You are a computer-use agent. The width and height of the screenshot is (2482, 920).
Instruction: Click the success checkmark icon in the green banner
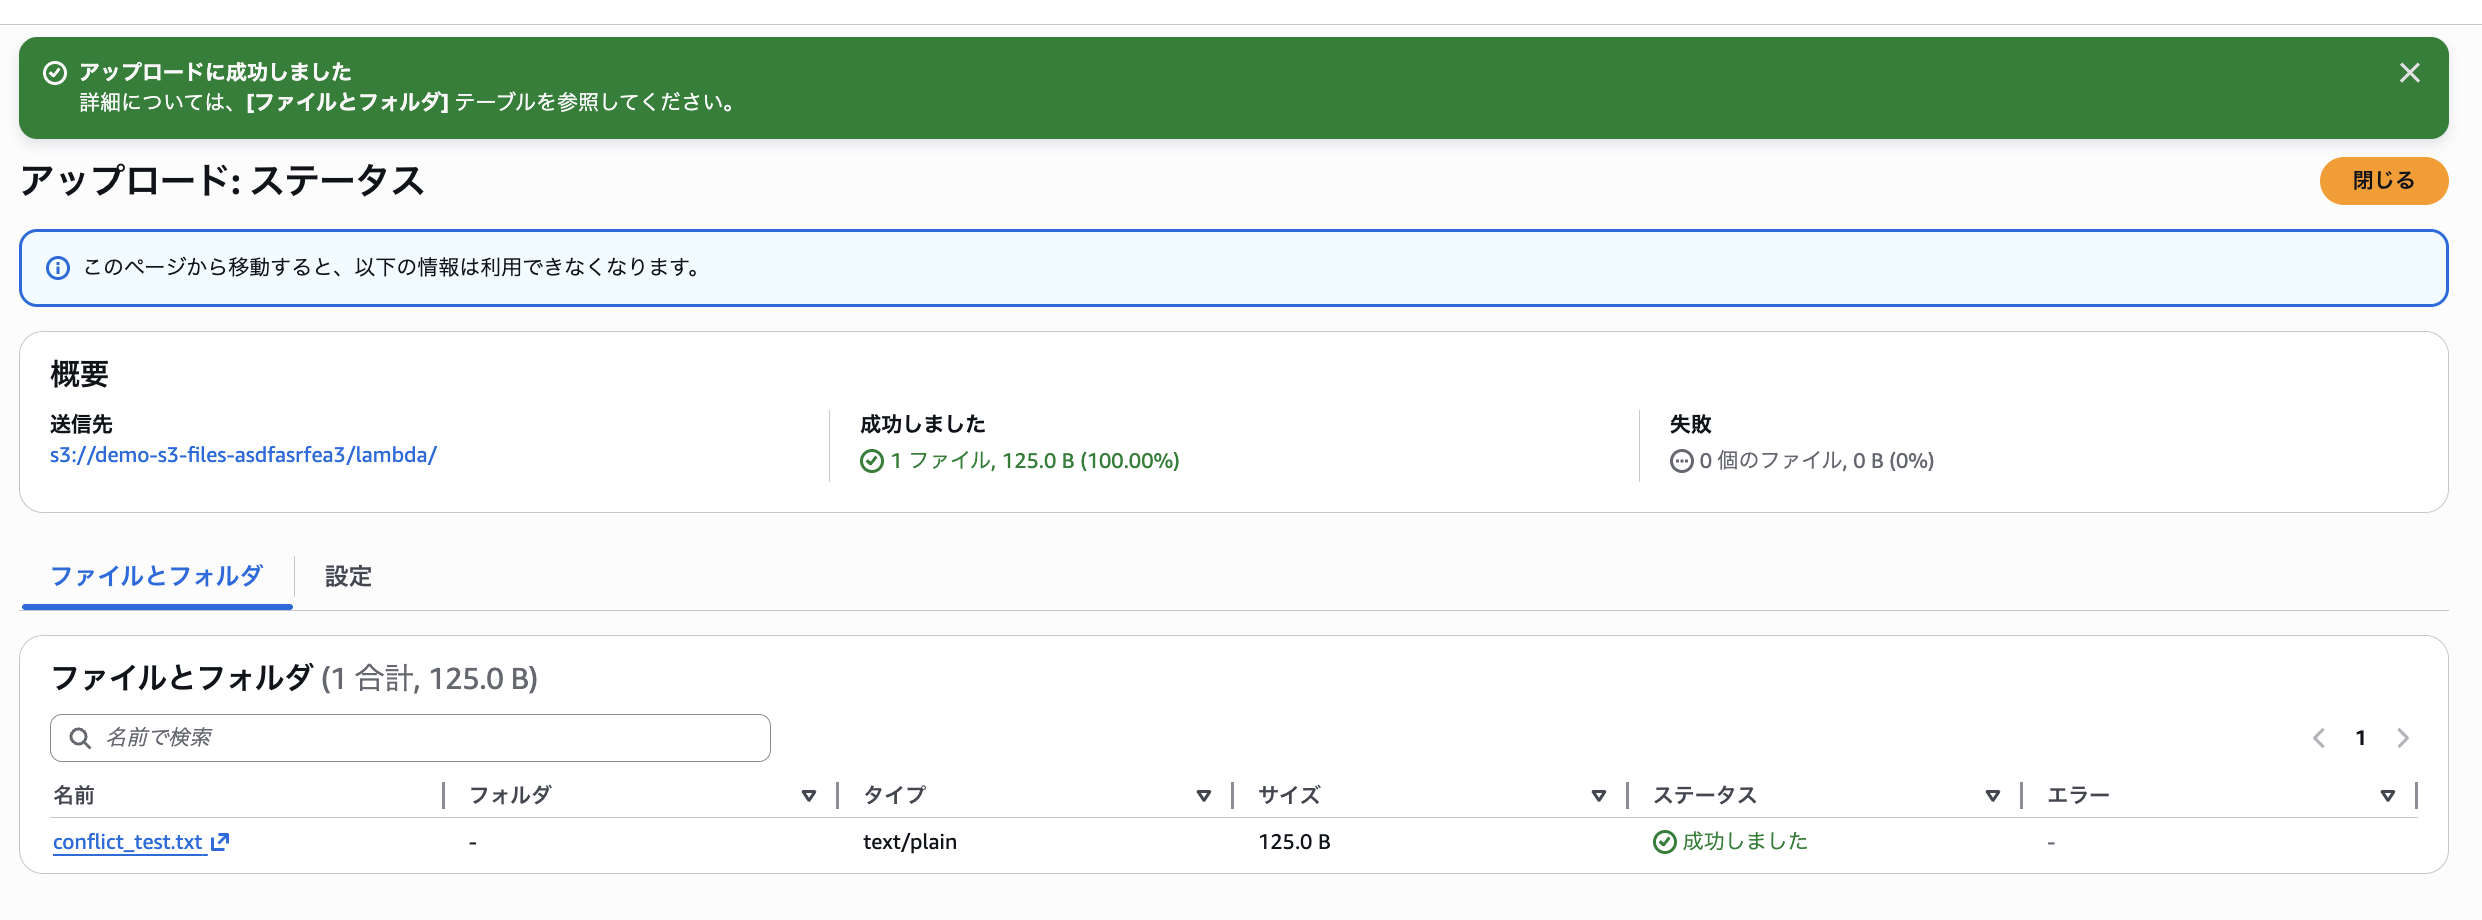[56, 72]
